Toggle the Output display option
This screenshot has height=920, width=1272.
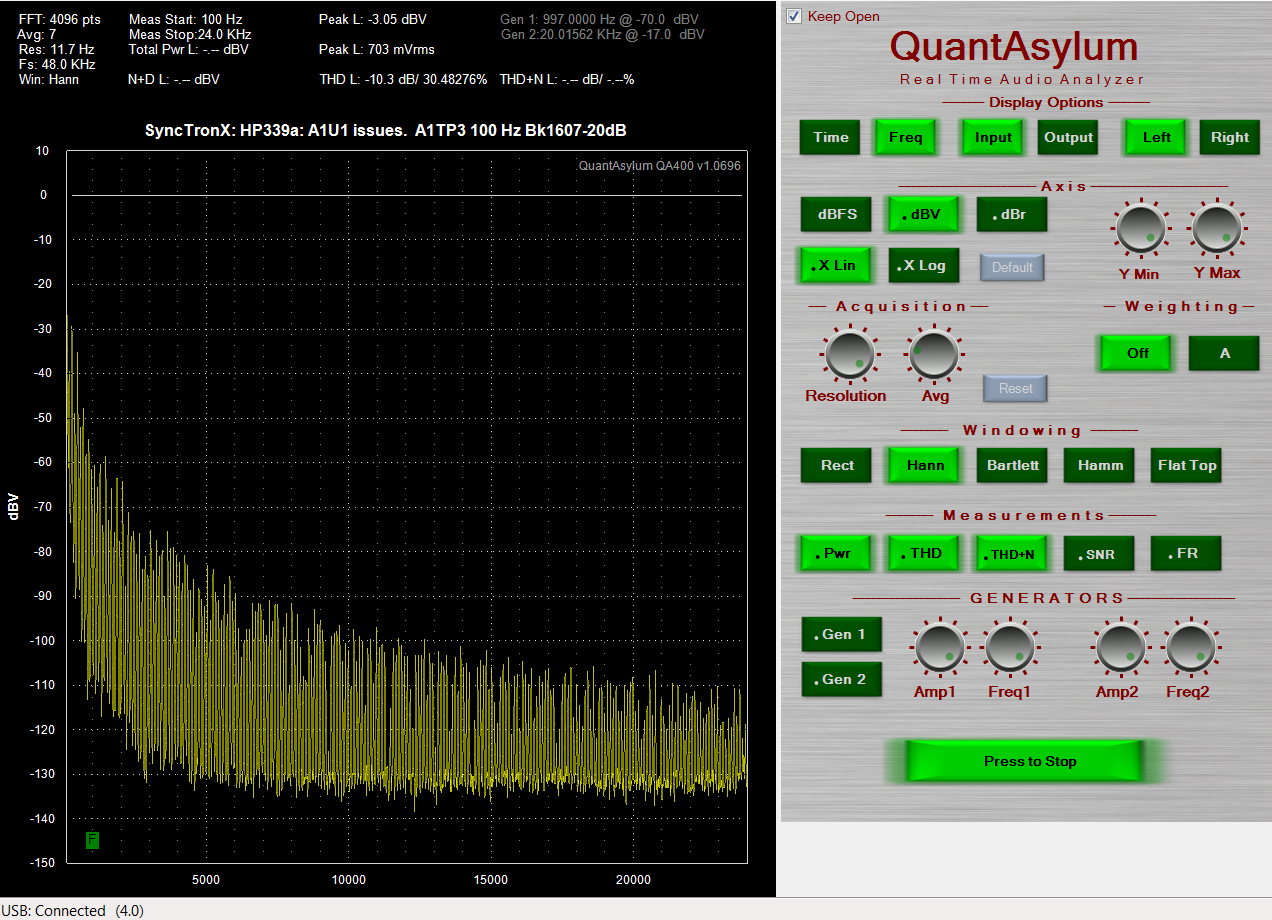pyautogui.click(x=1068, y=138)
